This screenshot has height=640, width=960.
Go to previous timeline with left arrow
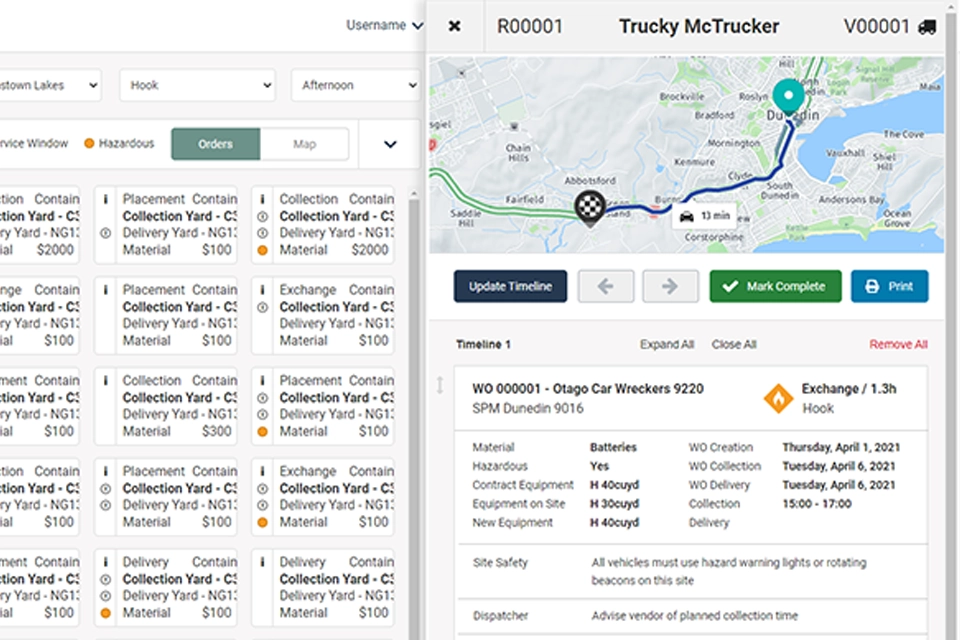[605, 286]
